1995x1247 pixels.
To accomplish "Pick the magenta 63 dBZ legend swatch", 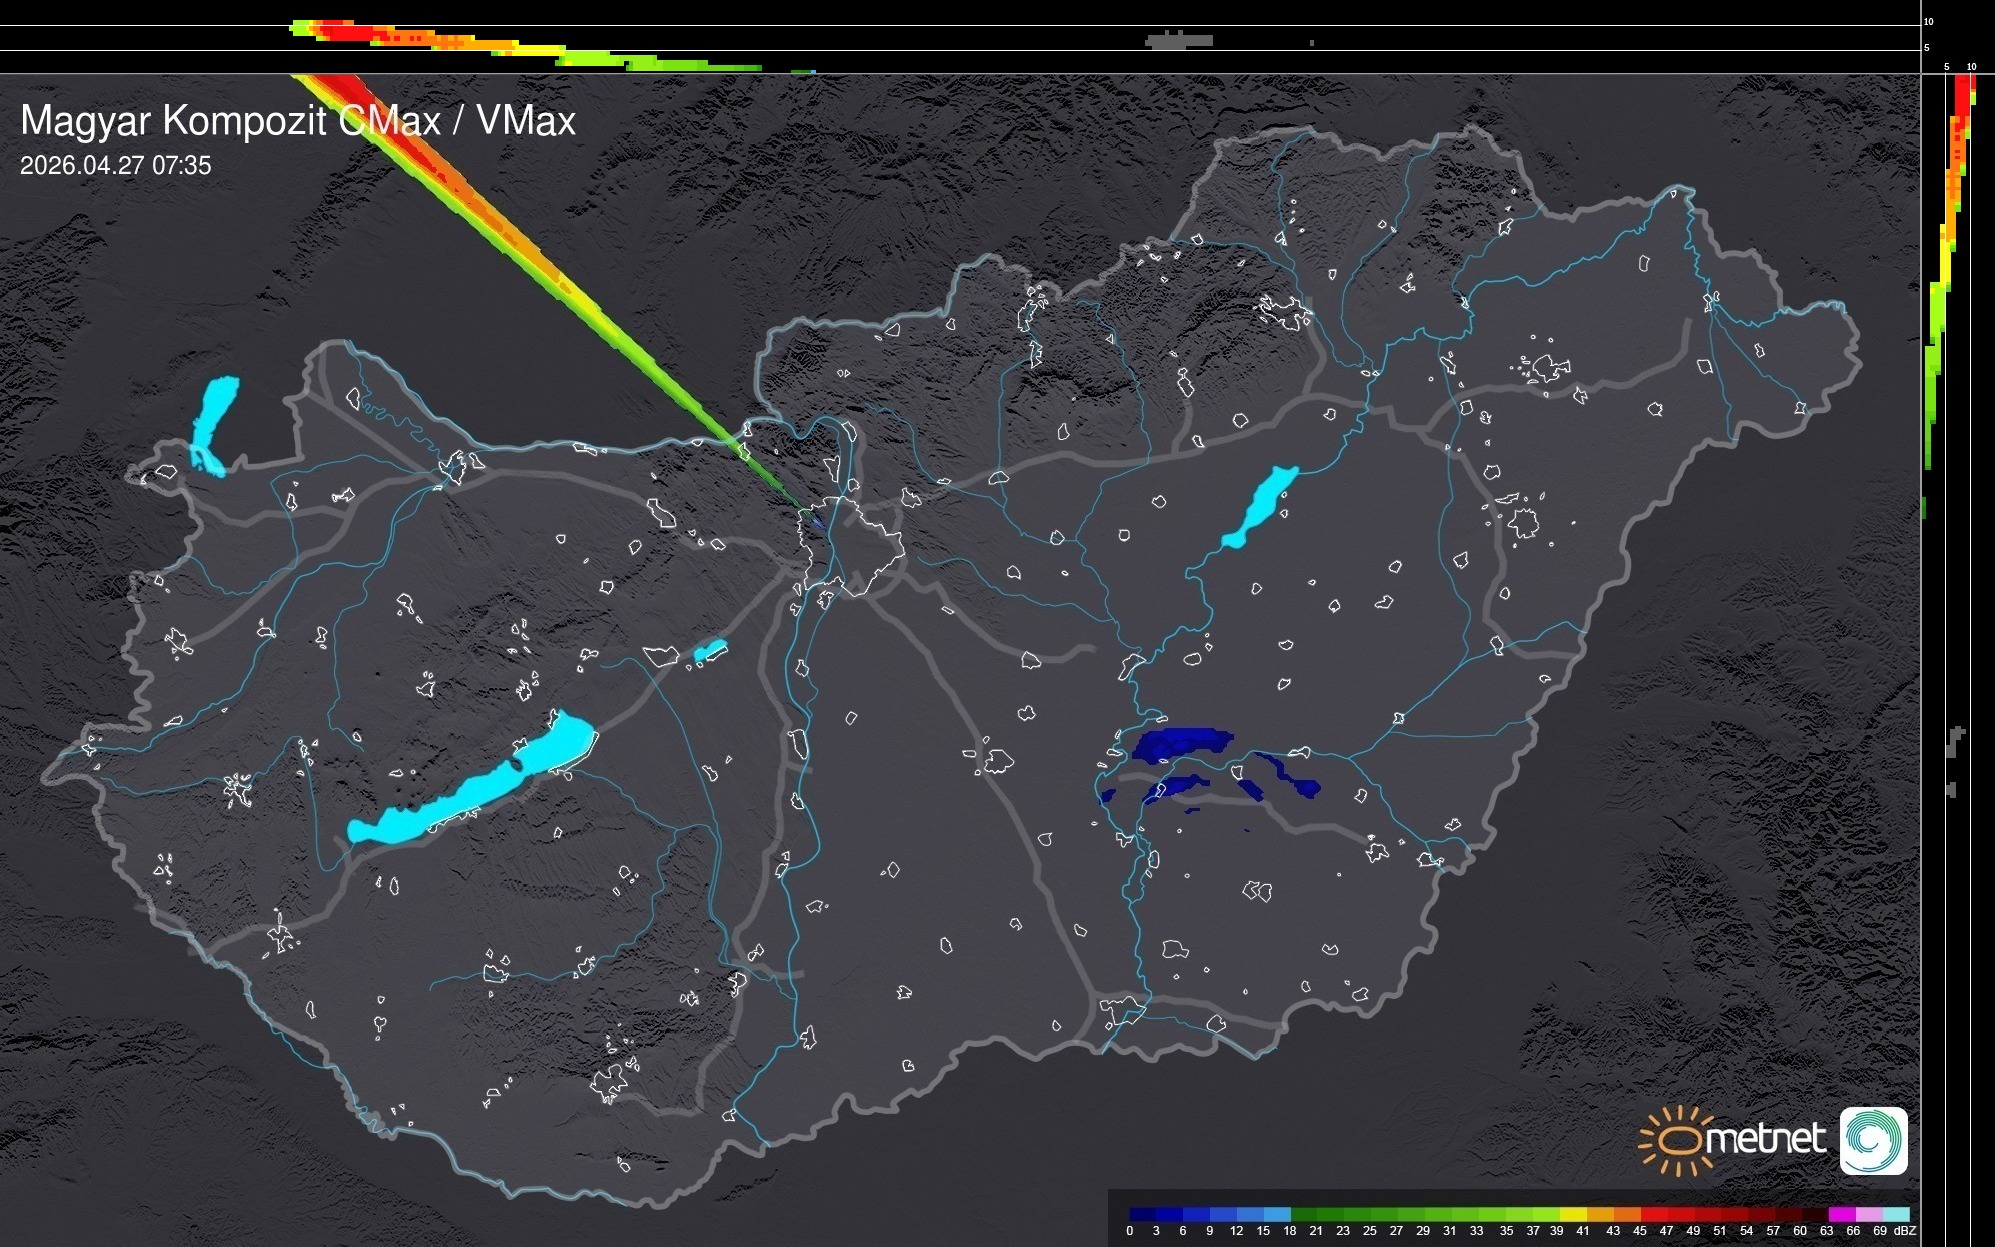I will (1841, 1214).
